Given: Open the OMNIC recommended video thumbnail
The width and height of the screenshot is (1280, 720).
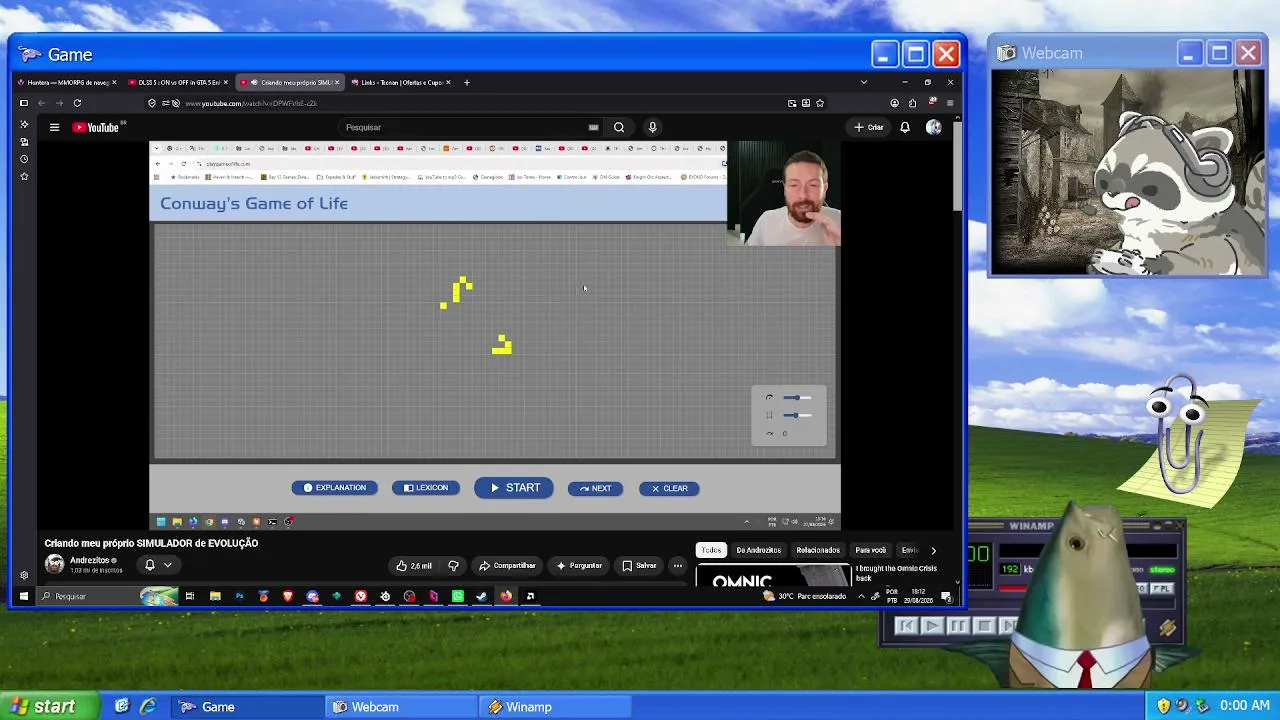Looking at the screenshot, I should [x=773, y=575].
